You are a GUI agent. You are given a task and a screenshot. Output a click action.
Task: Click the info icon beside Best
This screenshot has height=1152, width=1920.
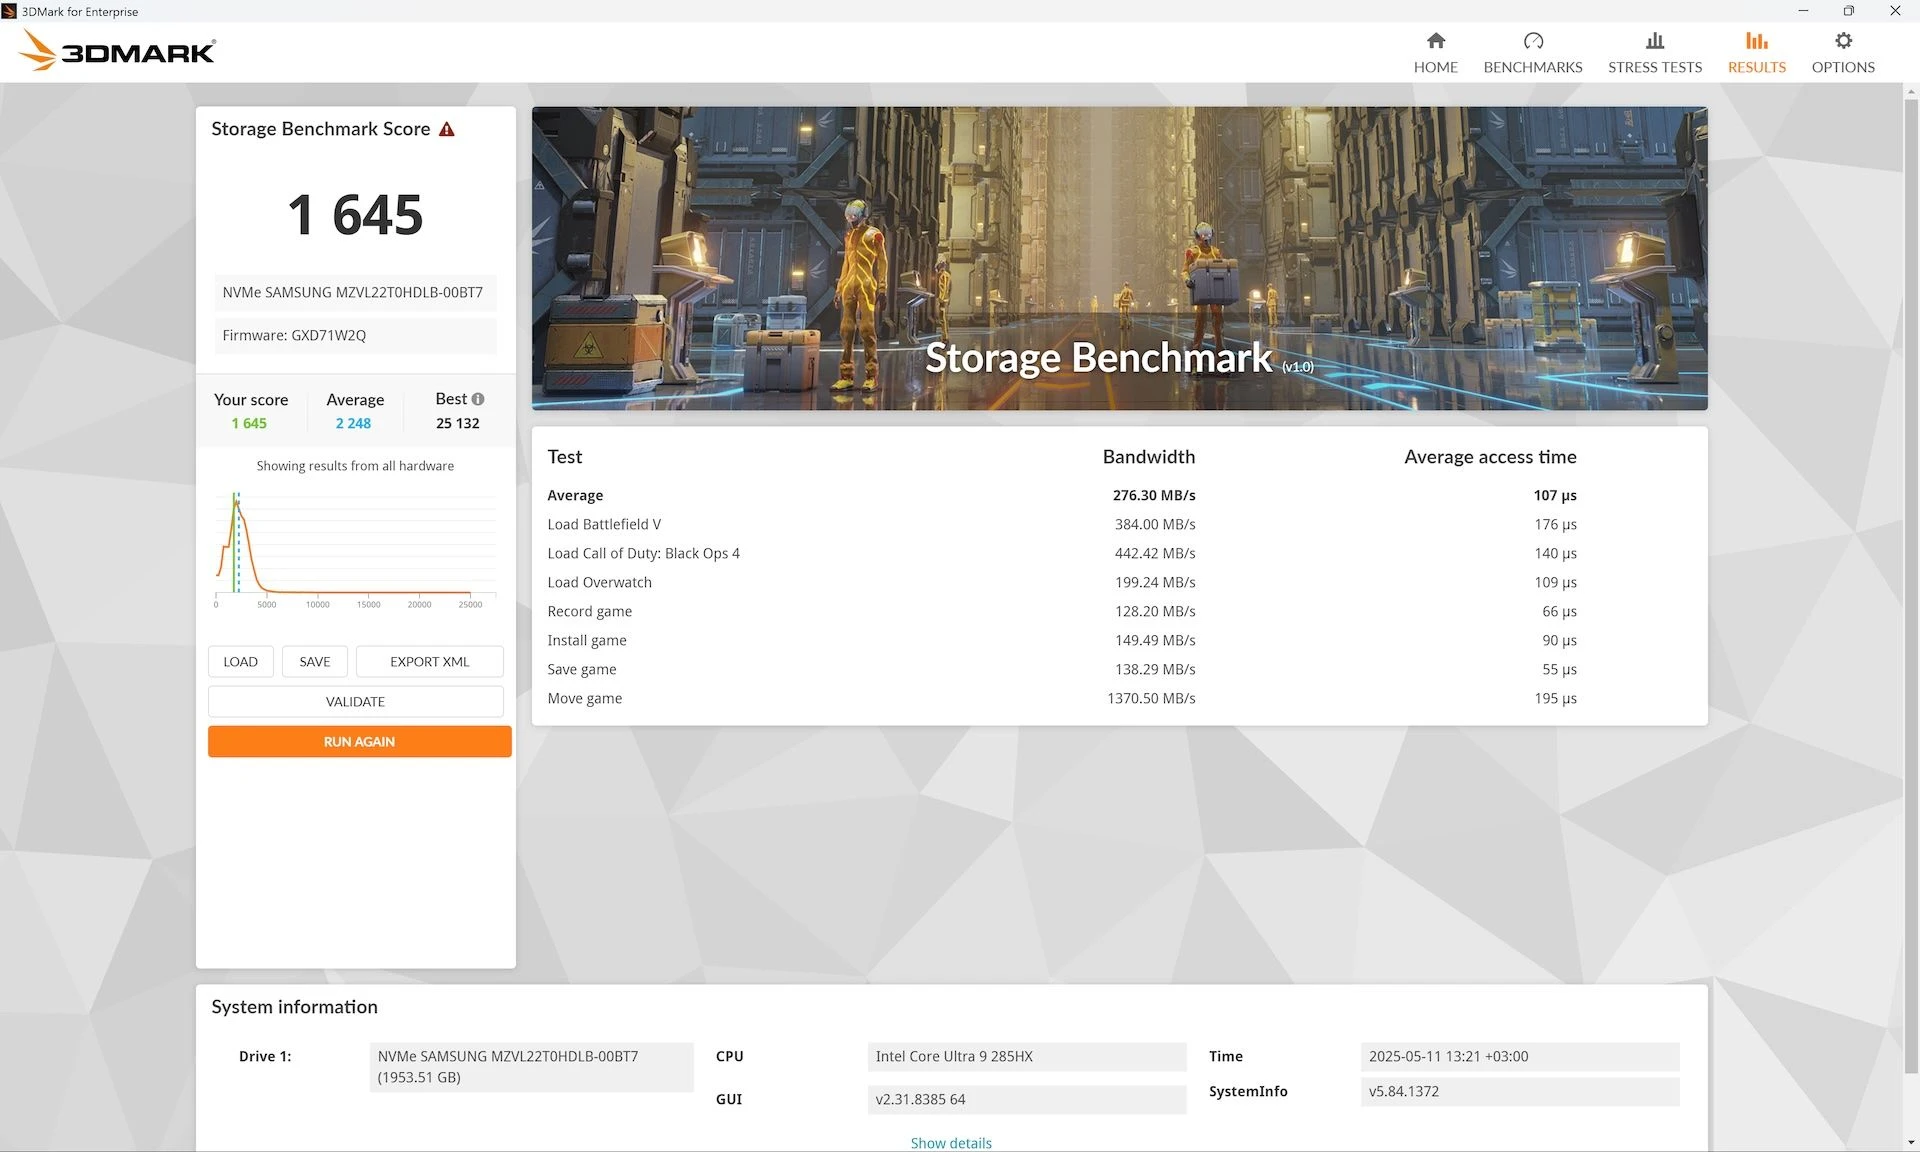coord(478,399)
